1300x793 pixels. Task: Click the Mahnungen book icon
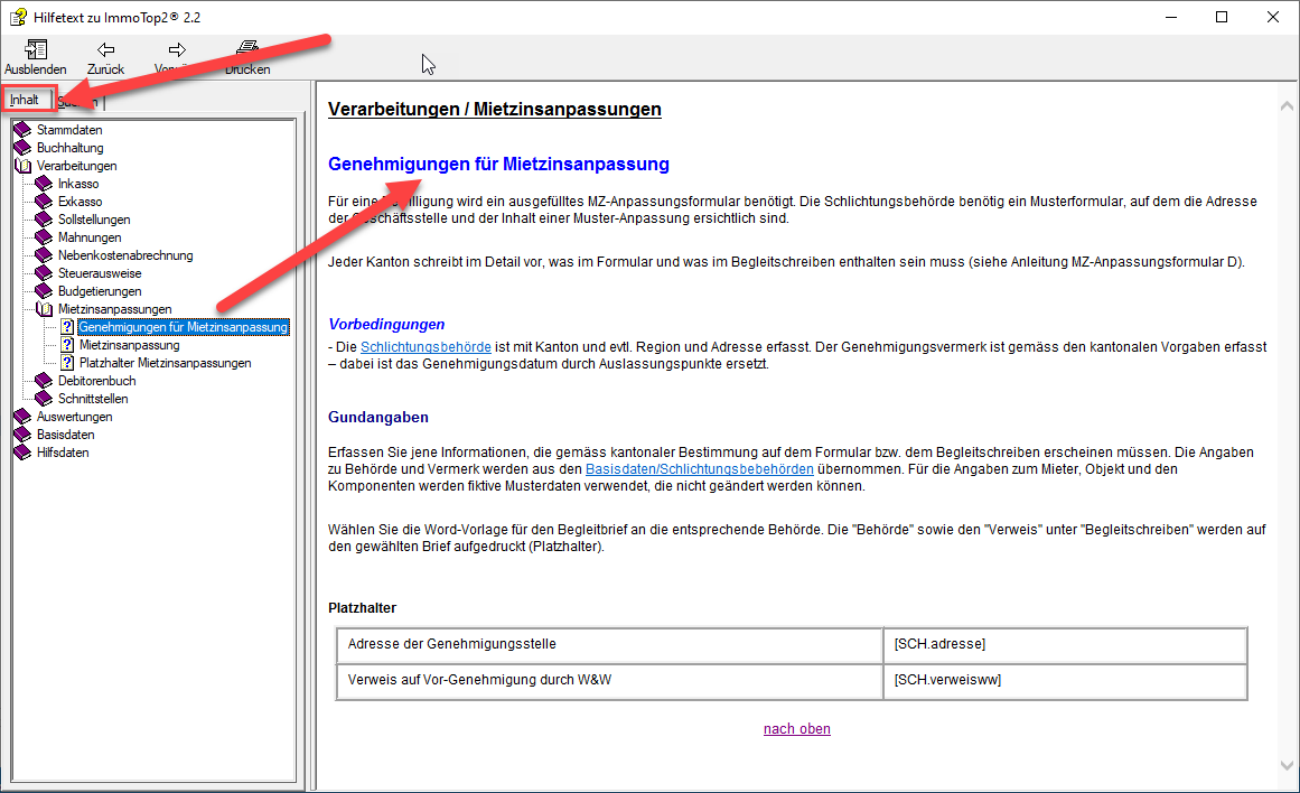pos(44,238)
